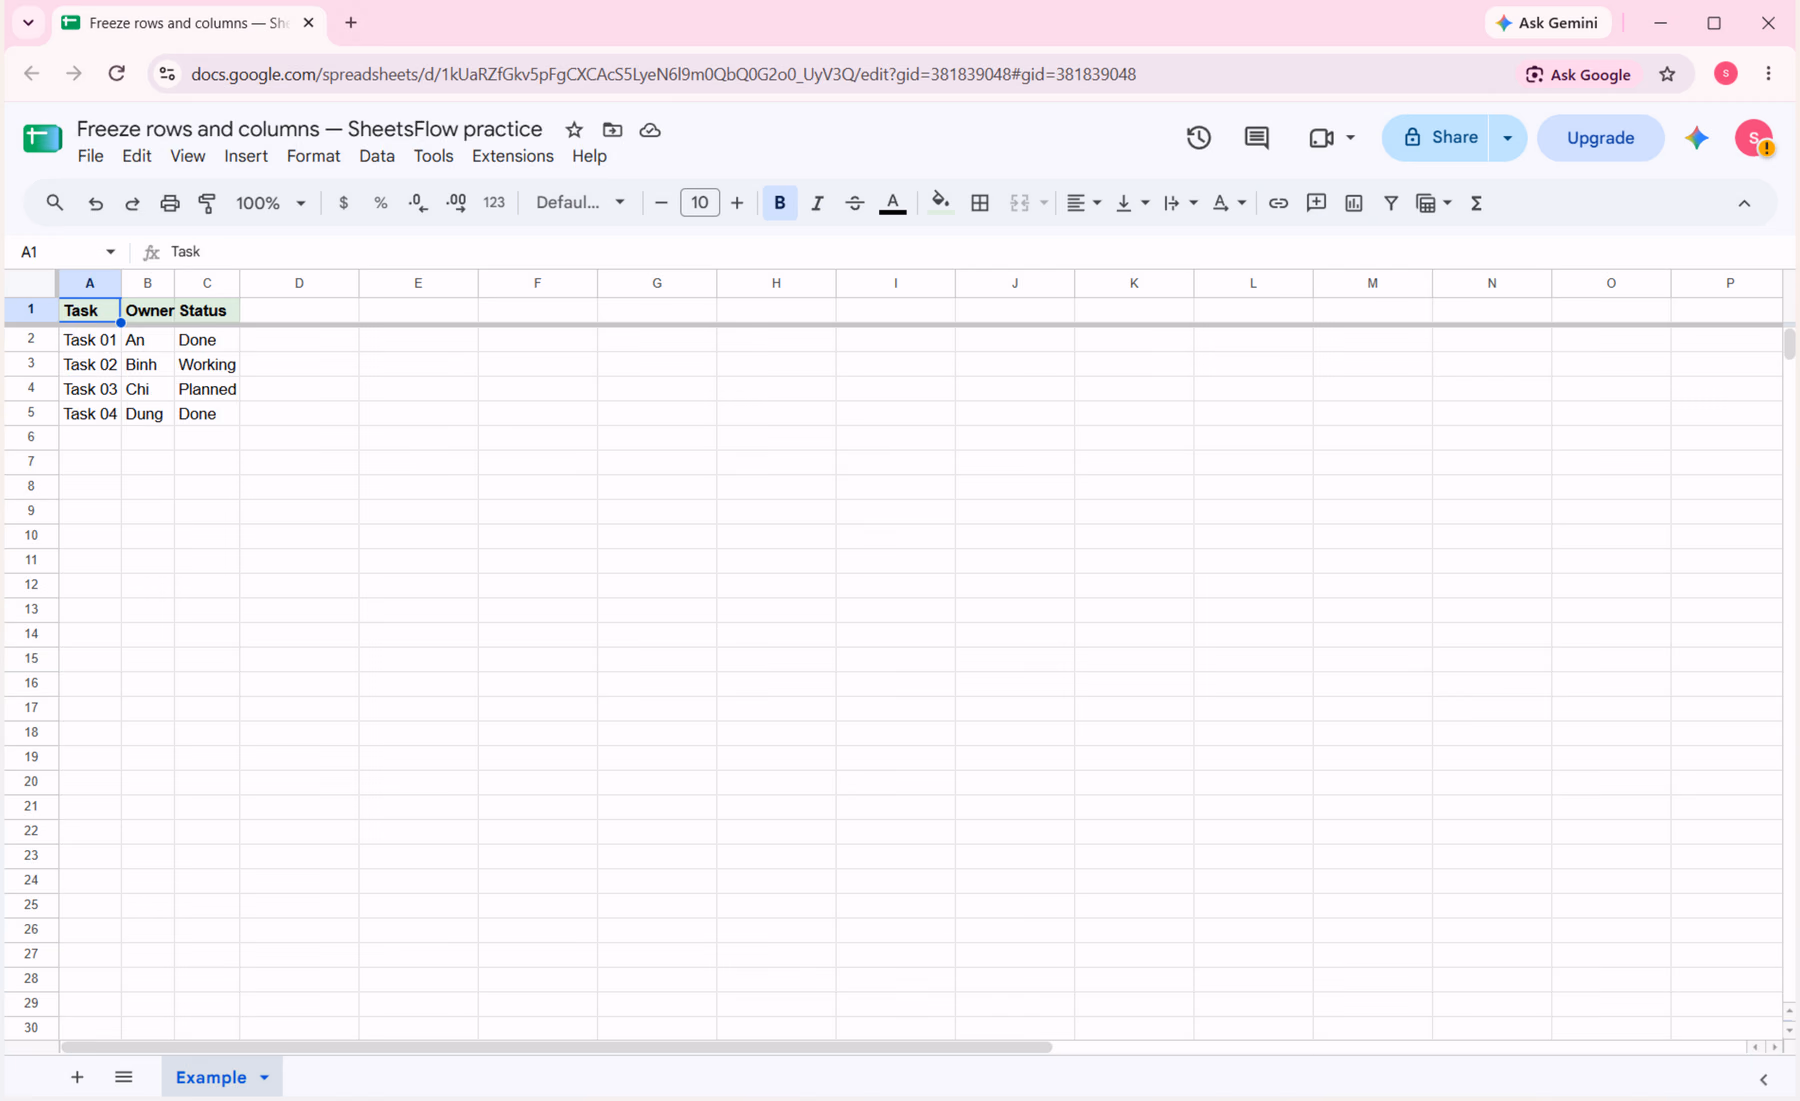Click the insert chart icon
1800x1101 pixels.
[1354, 203]
